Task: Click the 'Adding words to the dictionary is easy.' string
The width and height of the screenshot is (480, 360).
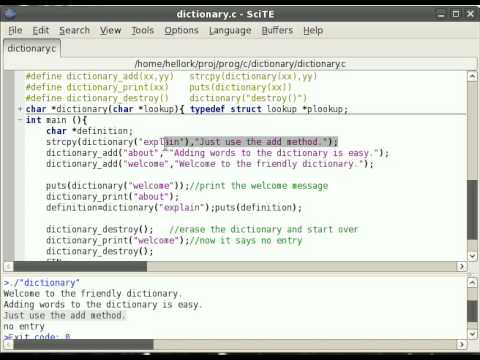Action: pos(274,153)
